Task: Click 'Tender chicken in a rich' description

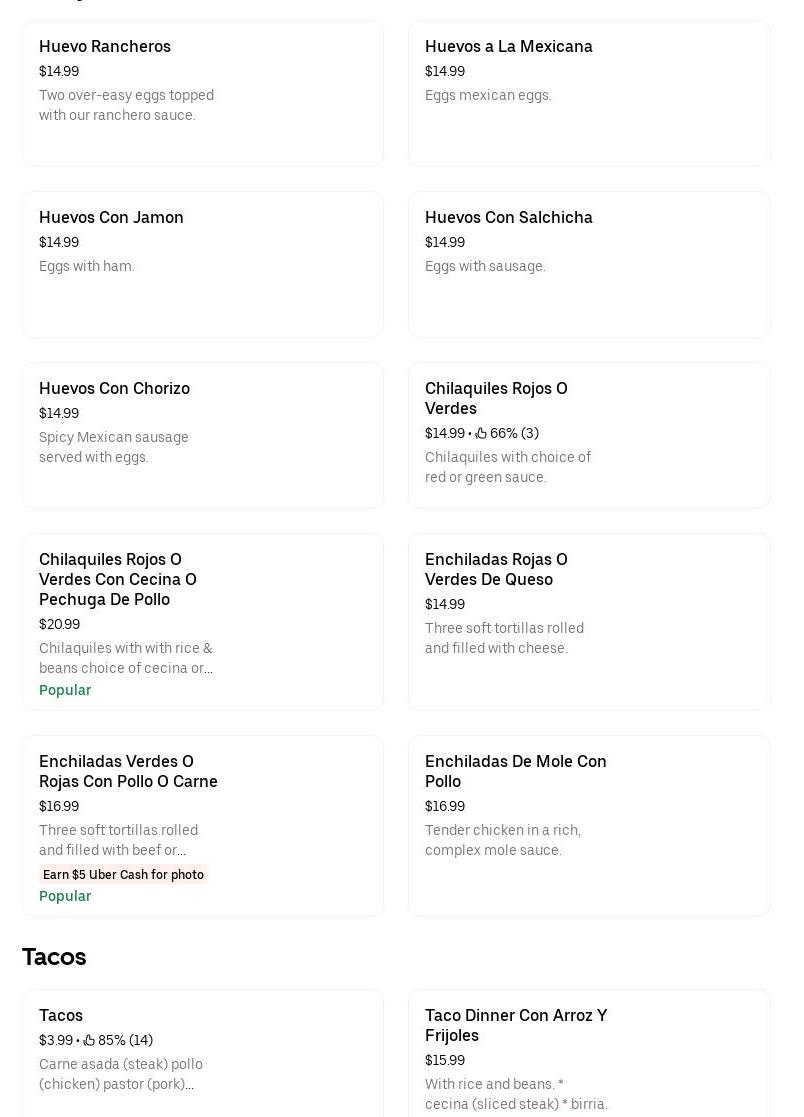Action: coord(503,840)
